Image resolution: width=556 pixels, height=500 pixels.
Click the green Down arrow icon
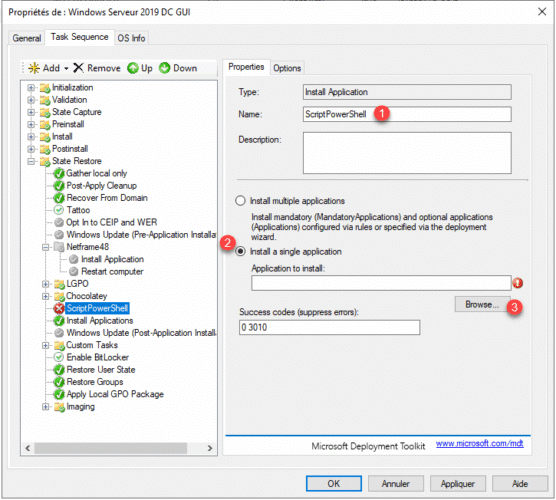[165, 68]
